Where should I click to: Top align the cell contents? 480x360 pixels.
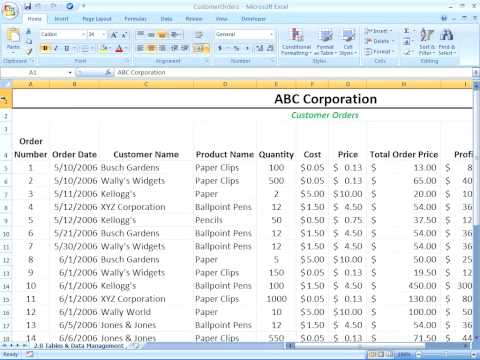(x=141, y=34)
